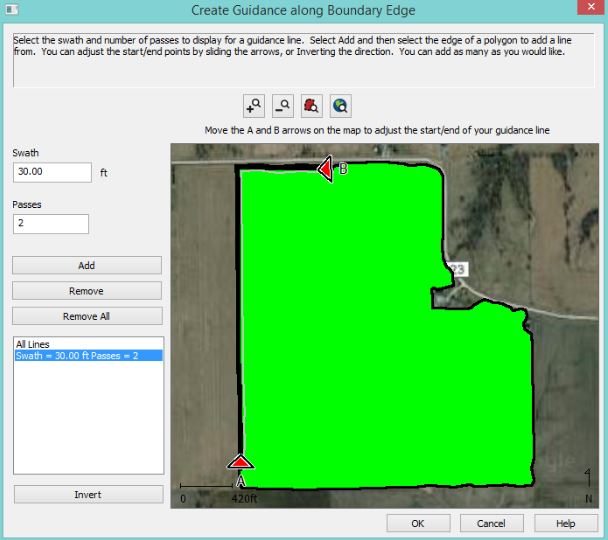
Task: Select the All Lines list entry
Action: pyautogui.click(x=33, y=344)
